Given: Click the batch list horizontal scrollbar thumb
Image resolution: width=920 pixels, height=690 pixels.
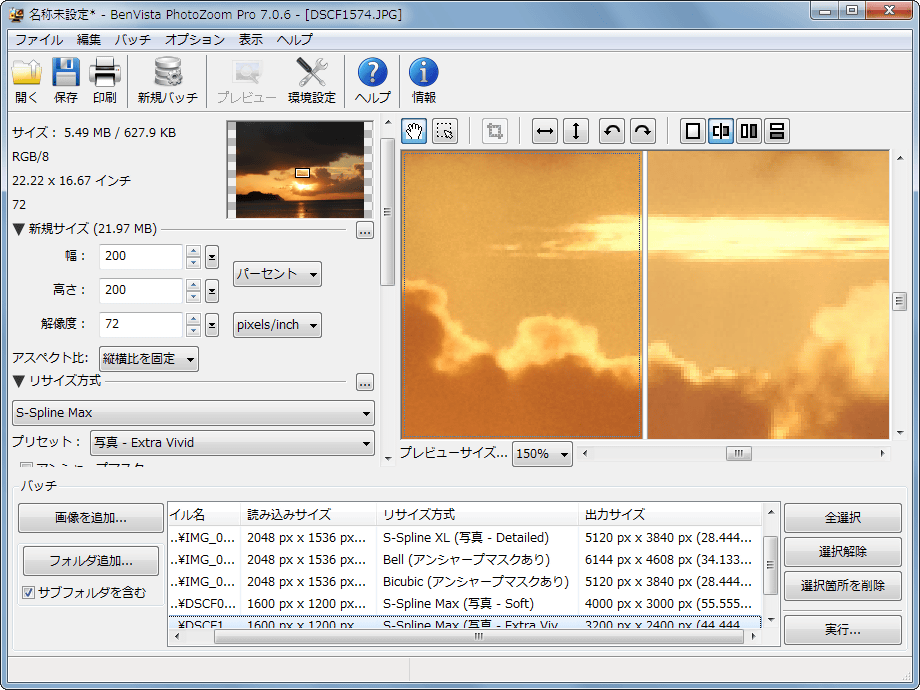Looking at the screenshot, I should tap(479, 637).
